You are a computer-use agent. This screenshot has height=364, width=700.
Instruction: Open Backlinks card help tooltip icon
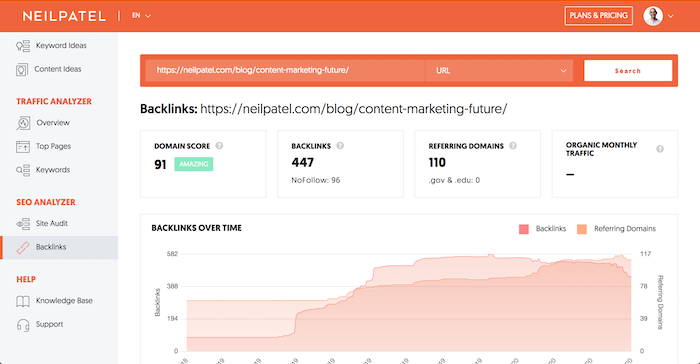click(340, 146)
